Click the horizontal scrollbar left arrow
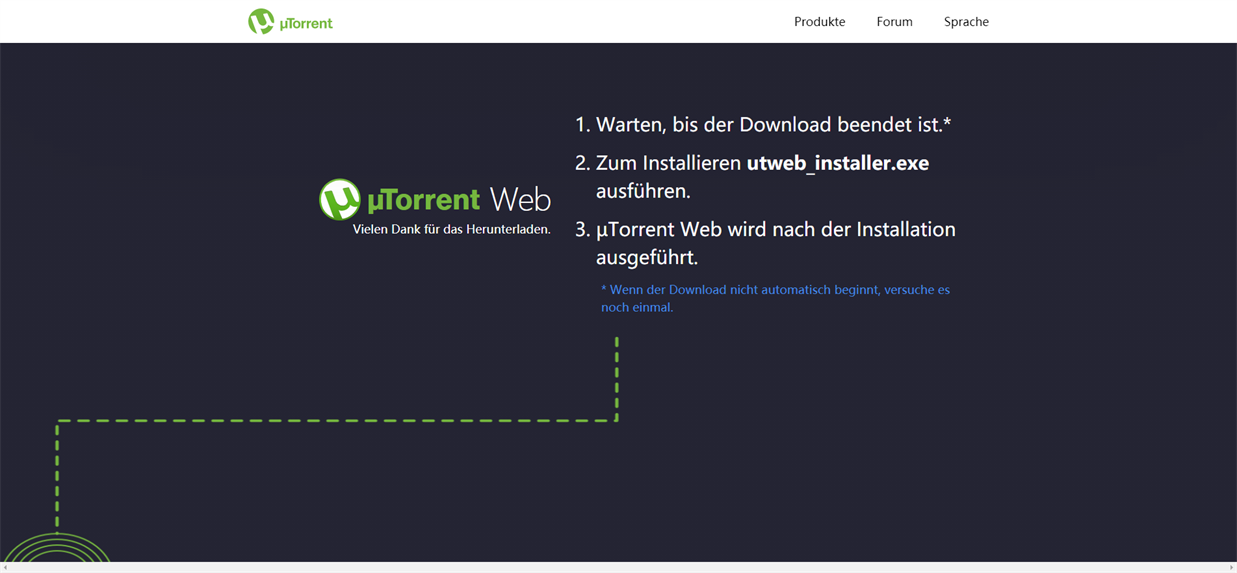 6,568
